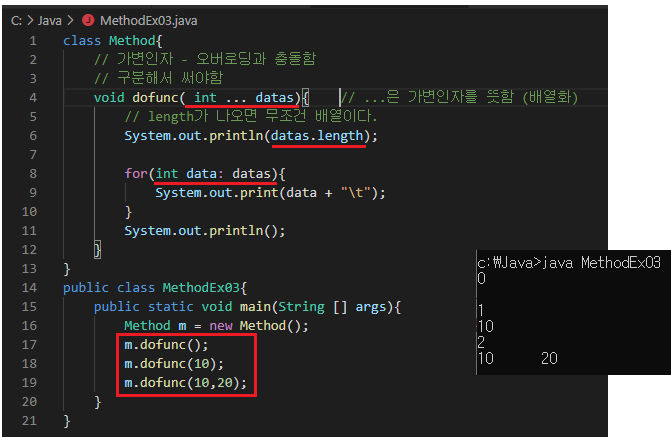
Task: Click line number 4 in the gutter
Action: pos(33,98)
